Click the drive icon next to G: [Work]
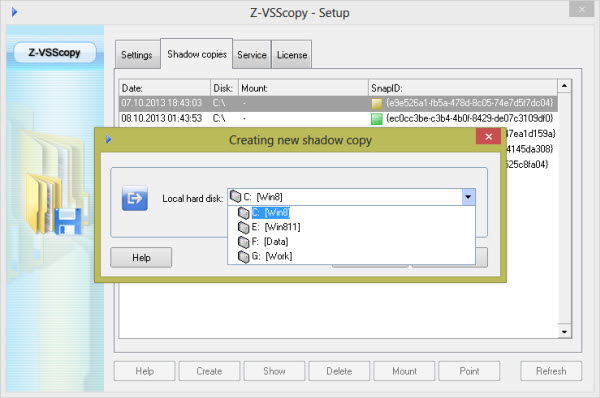Image resolution: width=600 pixels, height=398 pixels. (x=243, y=256)
